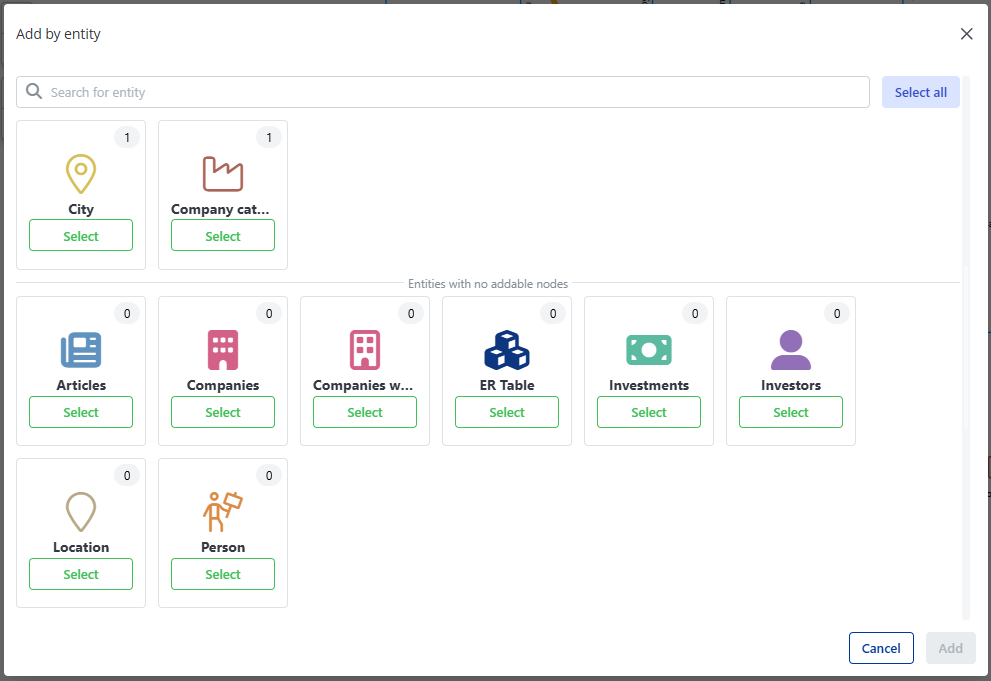
Task: Click the Investments money bill icon
Action: pos(648,350)
